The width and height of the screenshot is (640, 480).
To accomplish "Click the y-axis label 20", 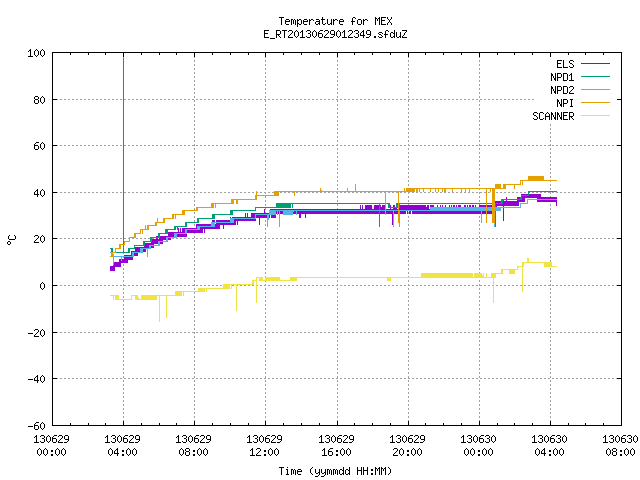I will click(39, 239).
